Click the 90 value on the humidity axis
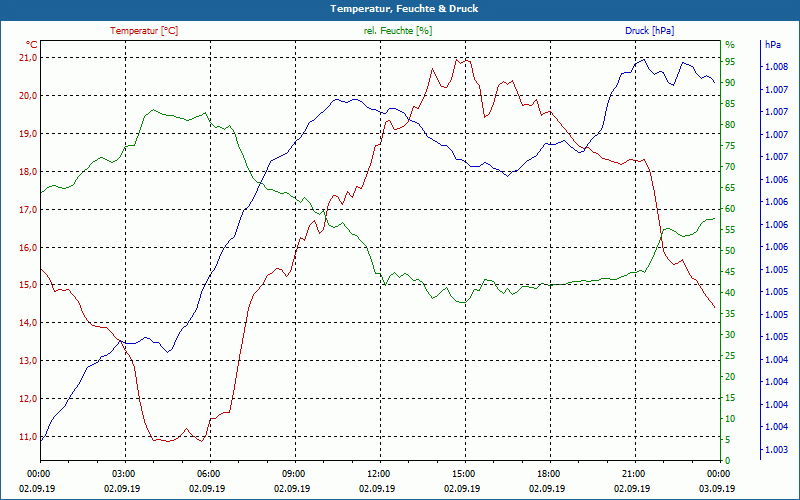The width and height of the screenshot is (800, 500). (x=730, y=83)
